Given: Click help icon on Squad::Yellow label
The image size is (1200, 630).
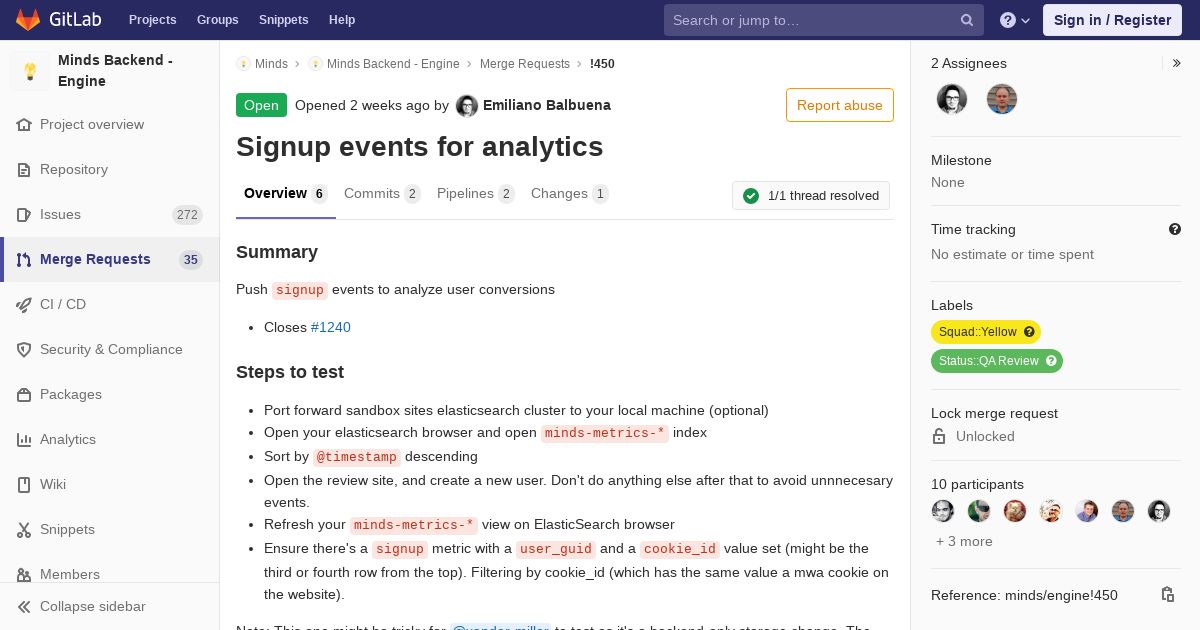Looking at the screenshot, I should point(1029,332).
